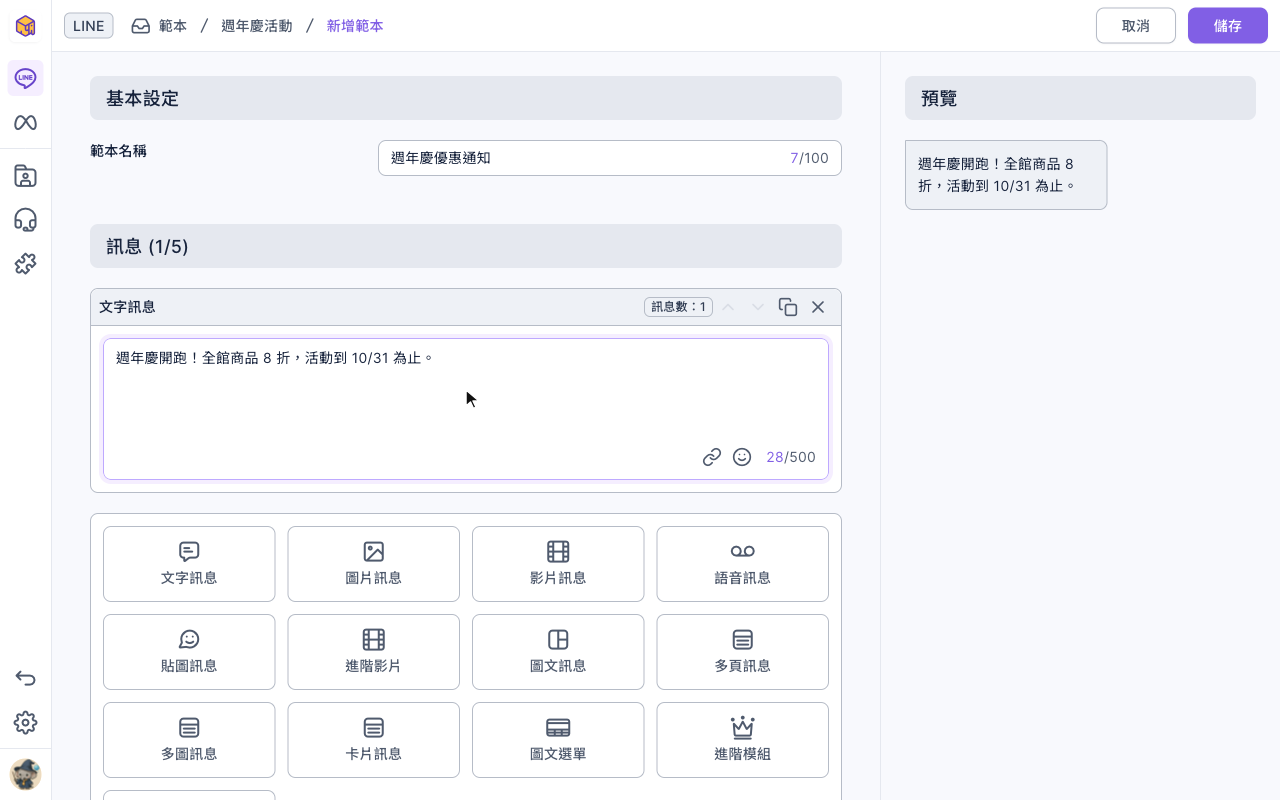Click the 基本設定 section header
Image resolution: width=1280 pixels, height=800 pixels.
point(466,98)
